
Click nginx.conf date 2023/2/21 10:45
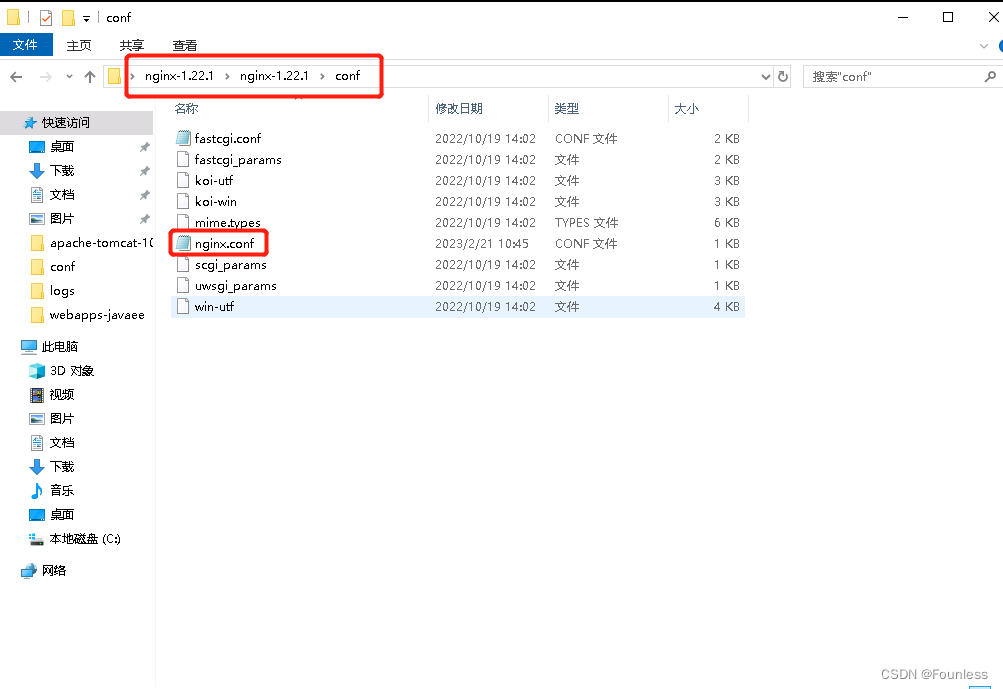[482, 244]
